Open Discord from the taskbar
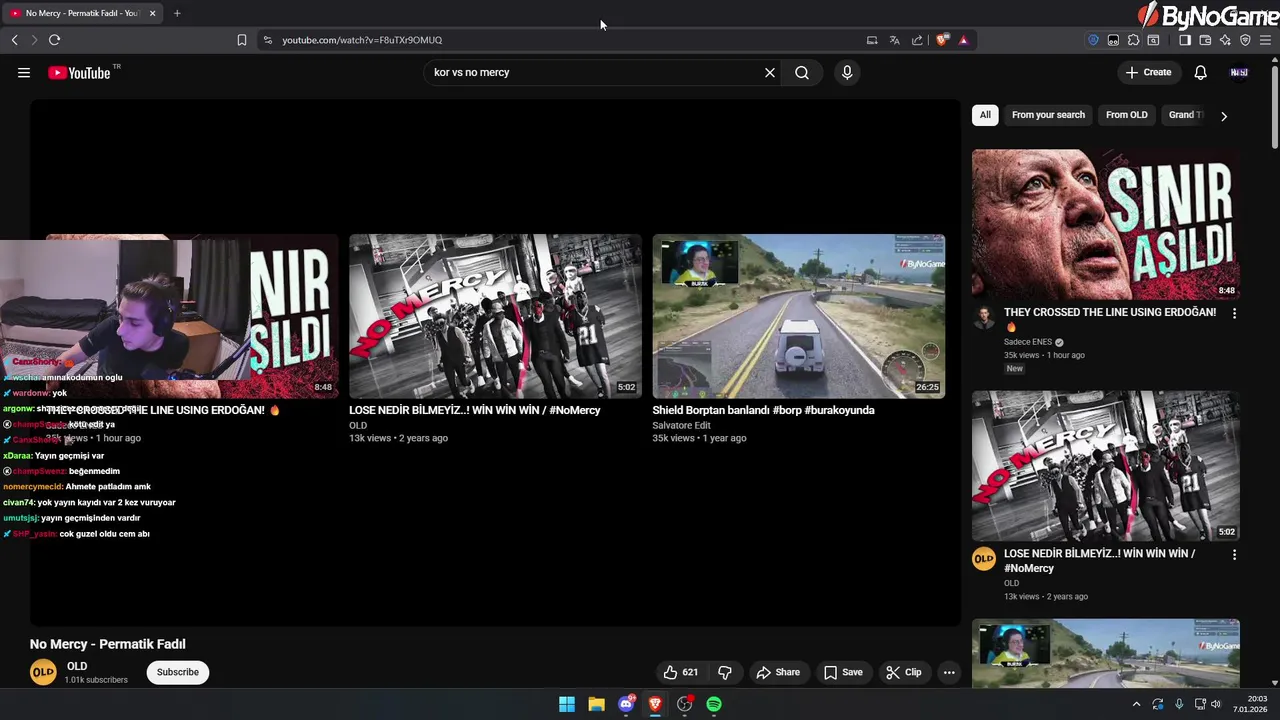This screenshot has height=720, width=1280. pos(626,704)
